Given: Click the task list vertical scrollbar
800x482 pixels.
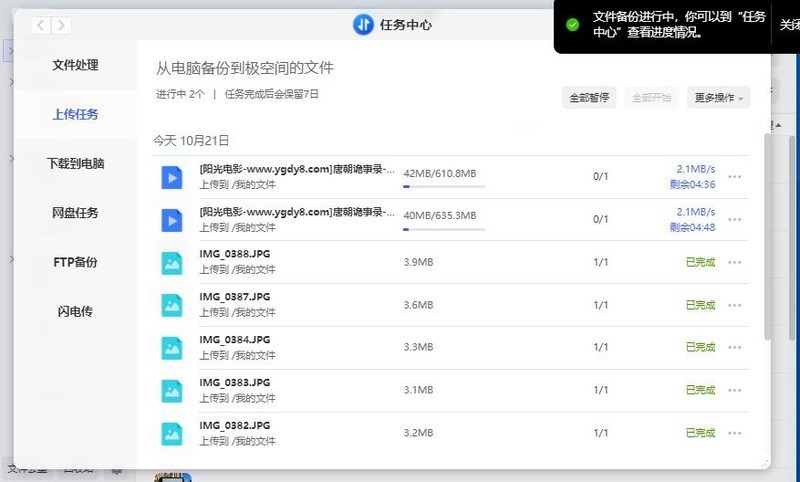Looking at the screenshot, I should pos(767,237).
